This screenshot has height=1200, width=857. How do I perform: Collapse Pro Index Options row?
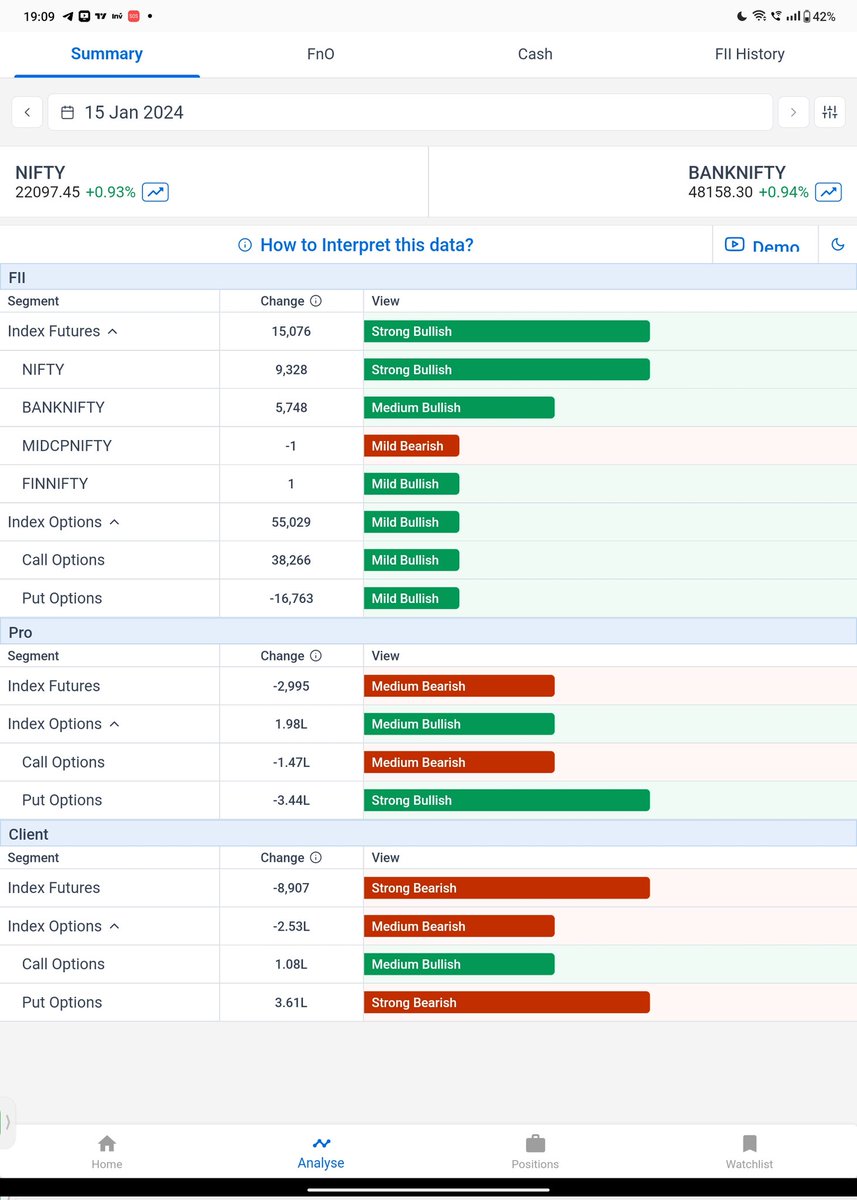(x=113, y=724)
